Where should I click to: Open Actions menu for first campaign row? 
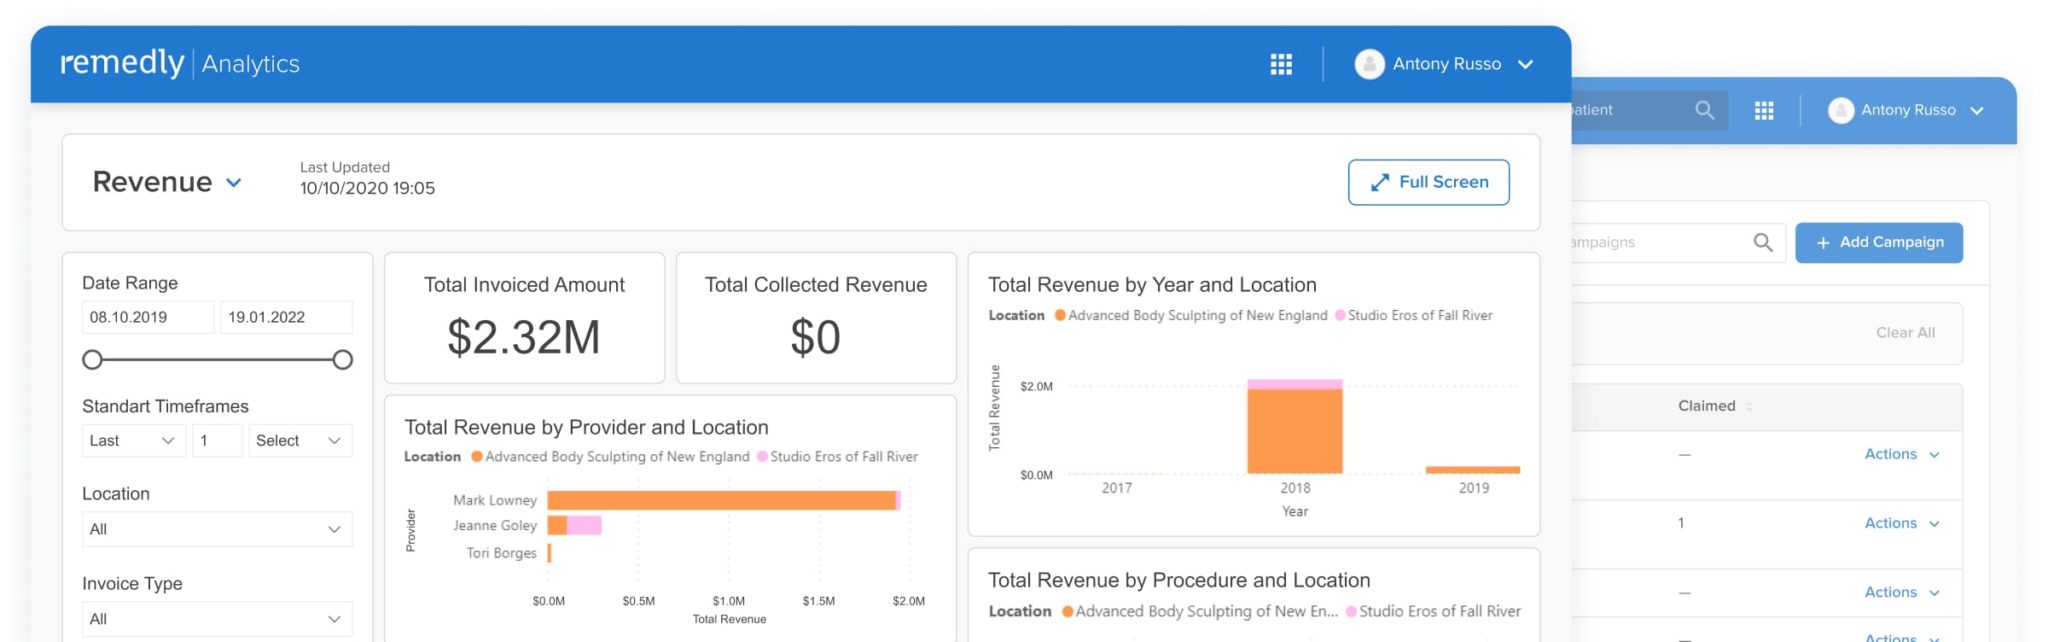click(x=1902, y=454)
